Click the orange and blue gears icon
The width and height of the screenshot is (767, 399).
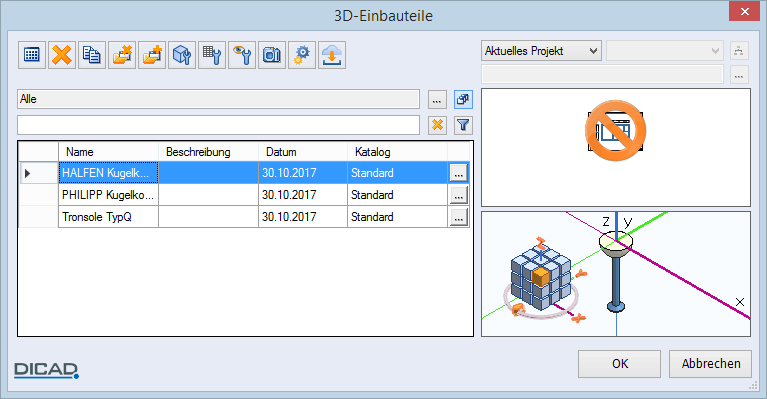coord(302,55)
